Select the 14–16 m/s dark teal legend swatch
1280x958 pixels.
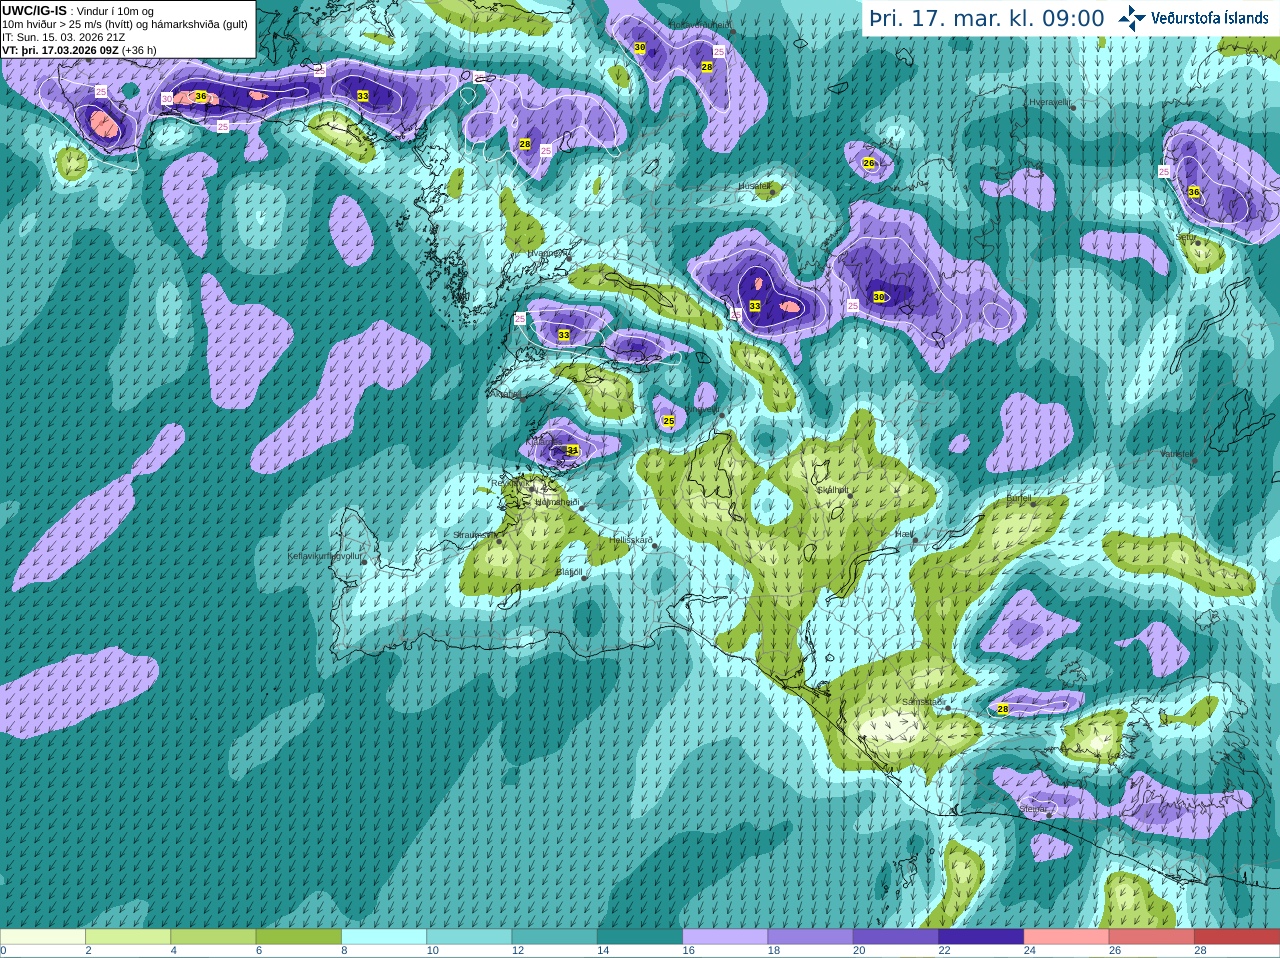(640, 936)
